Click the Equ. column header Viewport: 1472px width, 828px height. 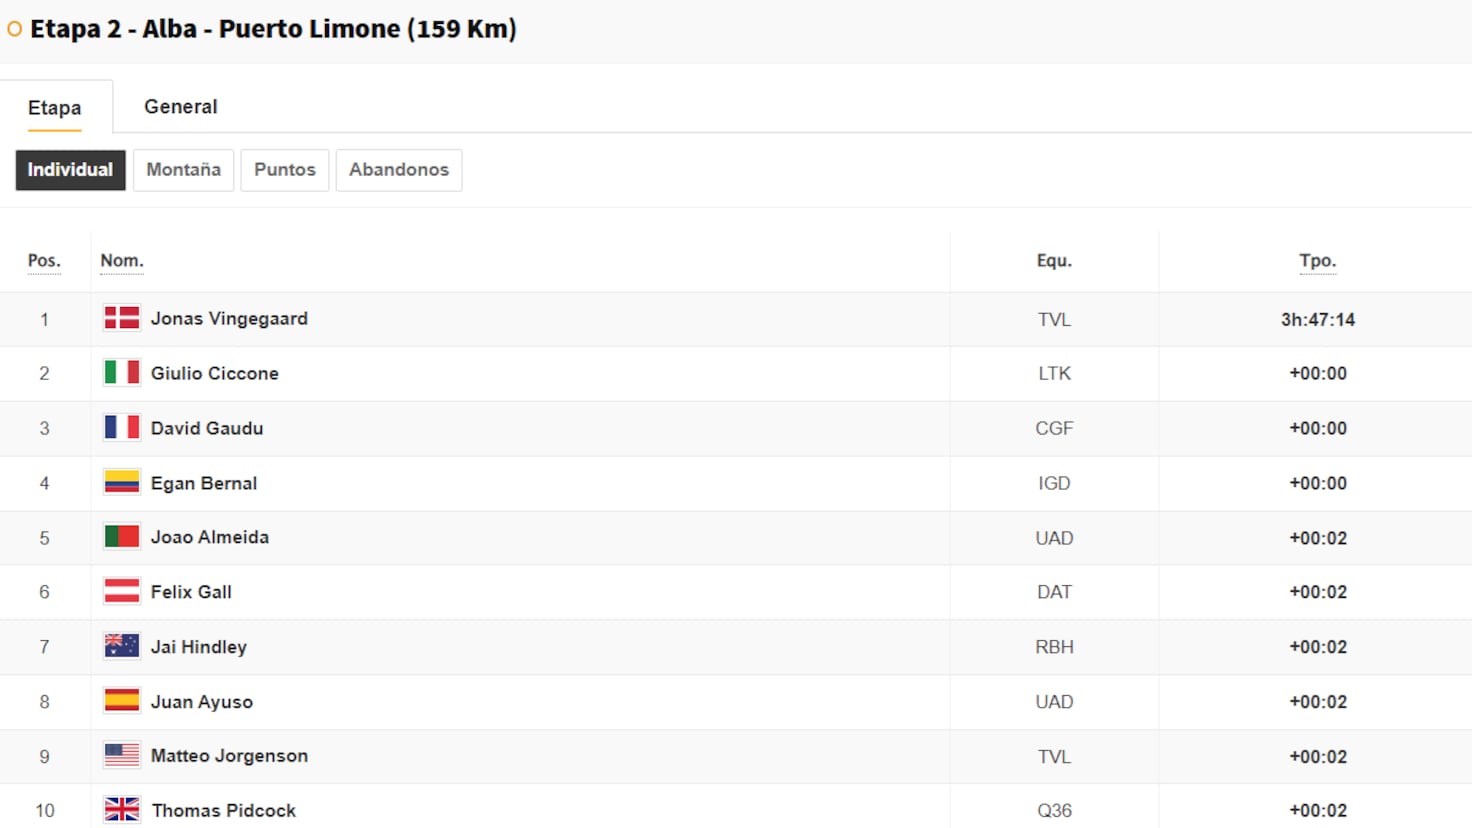click(x=1054, y=261)
